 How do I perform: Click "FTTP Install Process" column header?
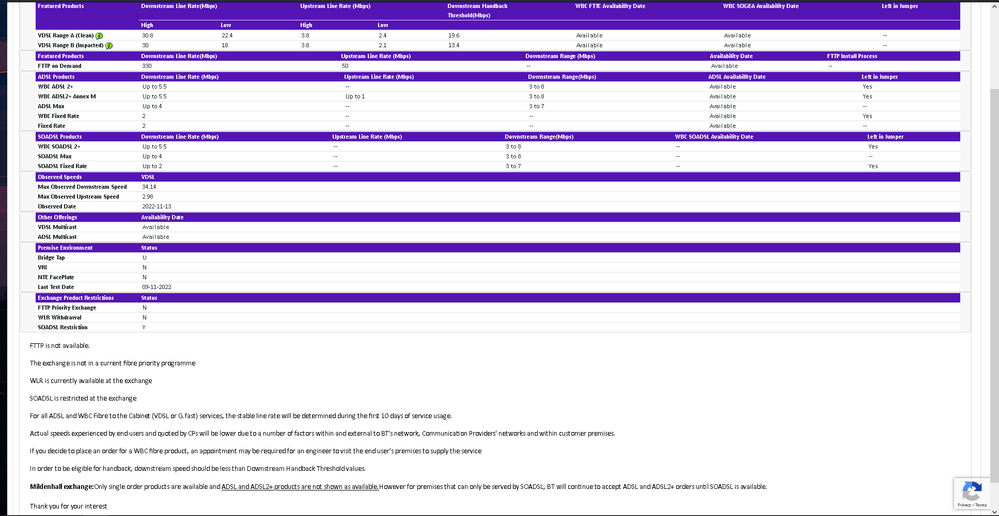click(x=852, y=56)
